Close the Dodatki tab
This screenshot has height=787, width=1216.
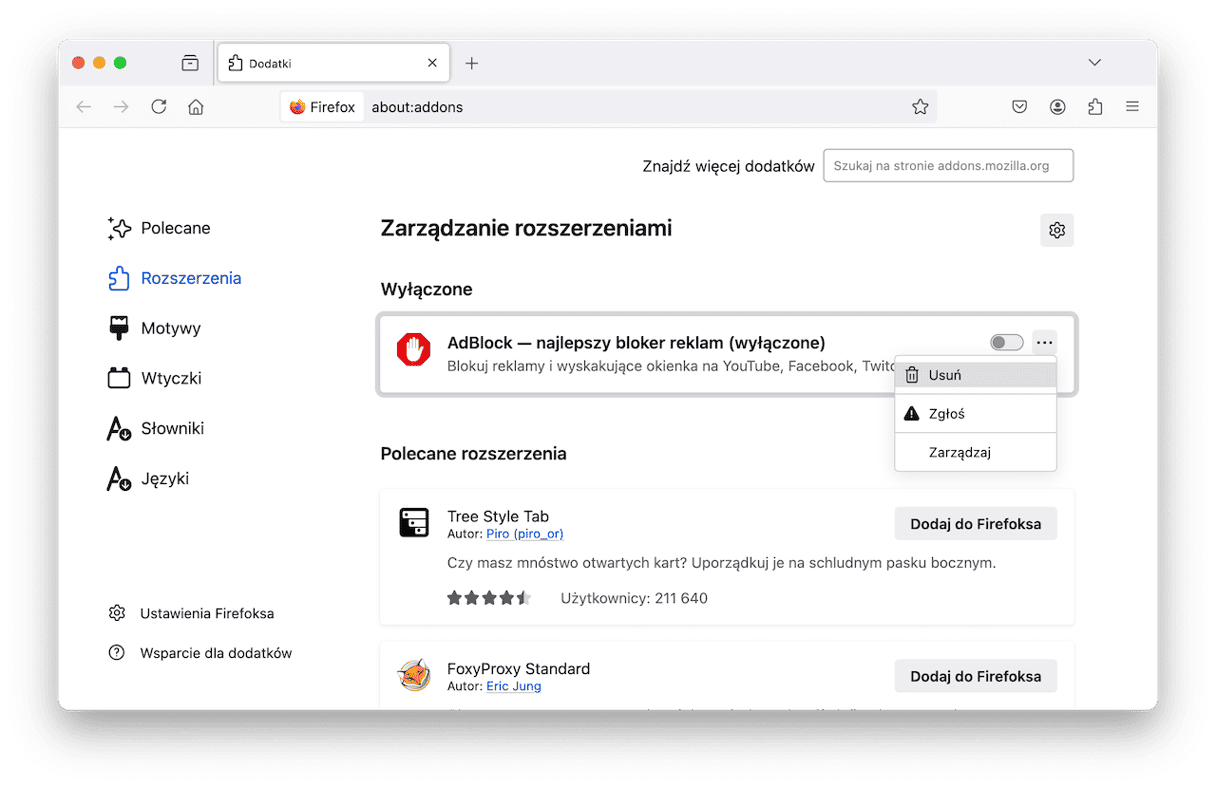coord(432,63)
